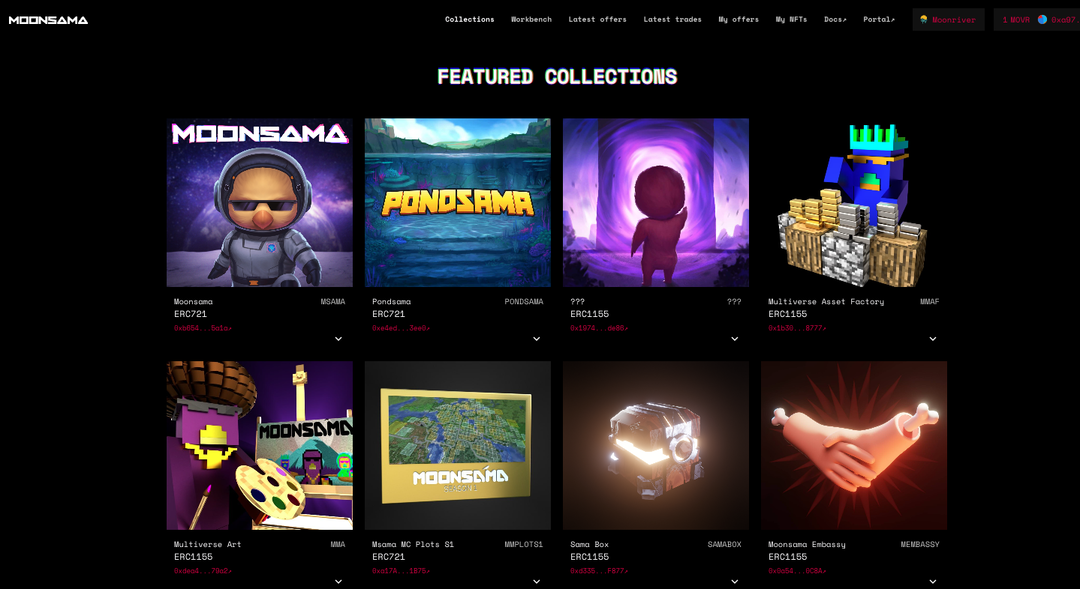
Task: Select the Moonsama Embassy handshake thumbnail
Action: pos(854,445)
